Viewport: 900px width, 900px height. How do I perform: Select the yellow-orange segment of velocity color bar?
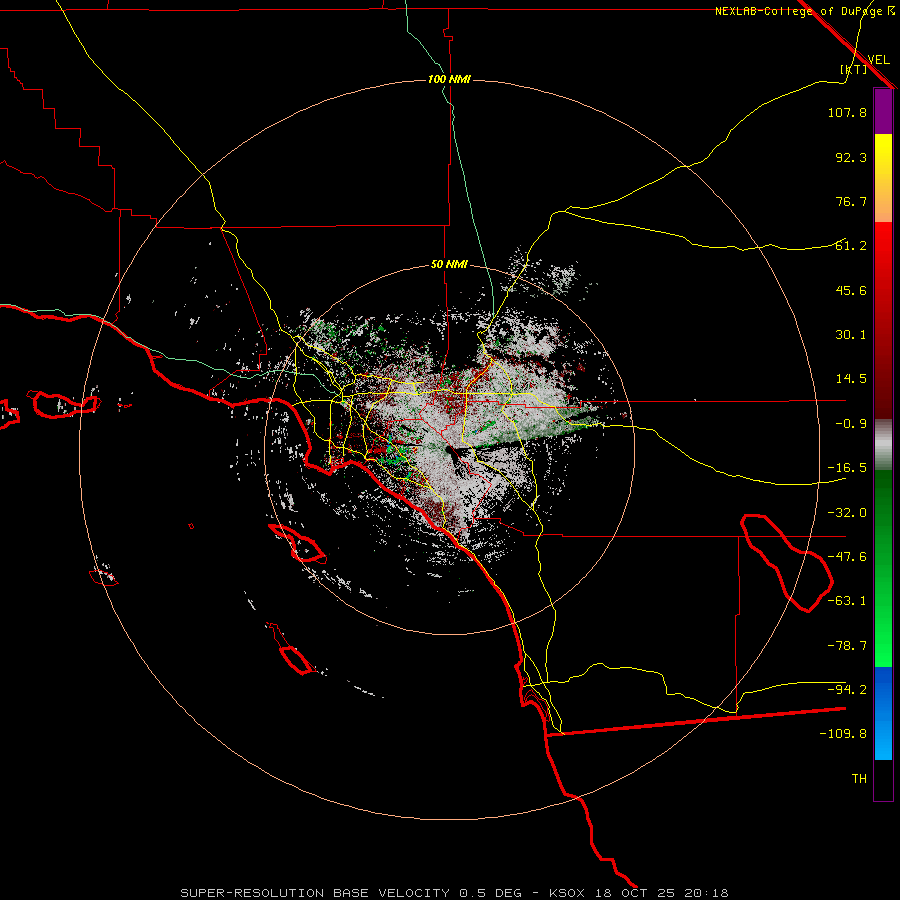(x=883, y=178)
